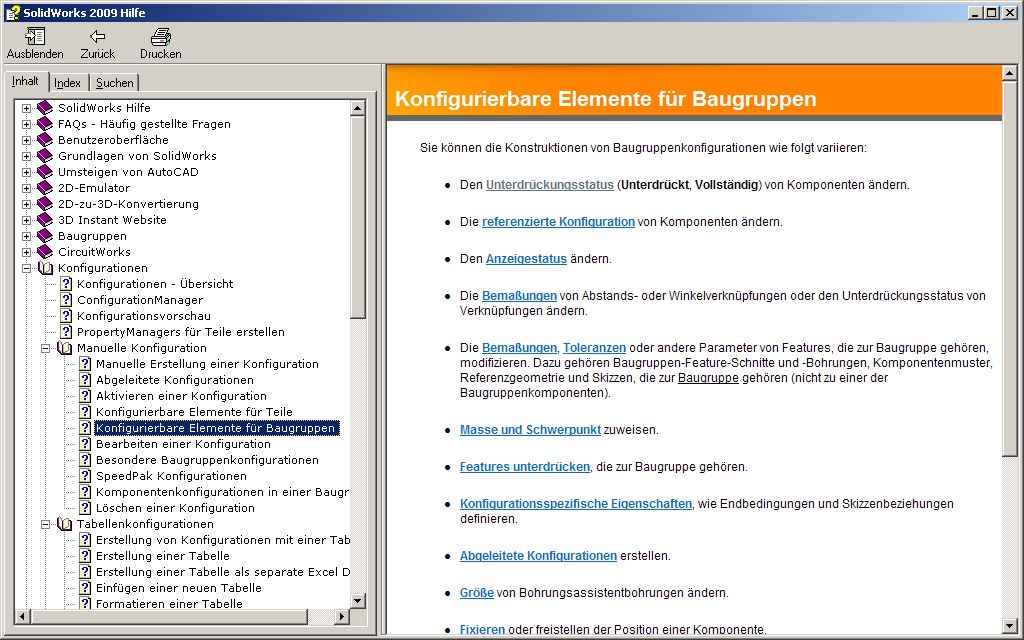
Task: Select Besondere Baugruppenkonfigurationen topic
Action: (207, 460)
